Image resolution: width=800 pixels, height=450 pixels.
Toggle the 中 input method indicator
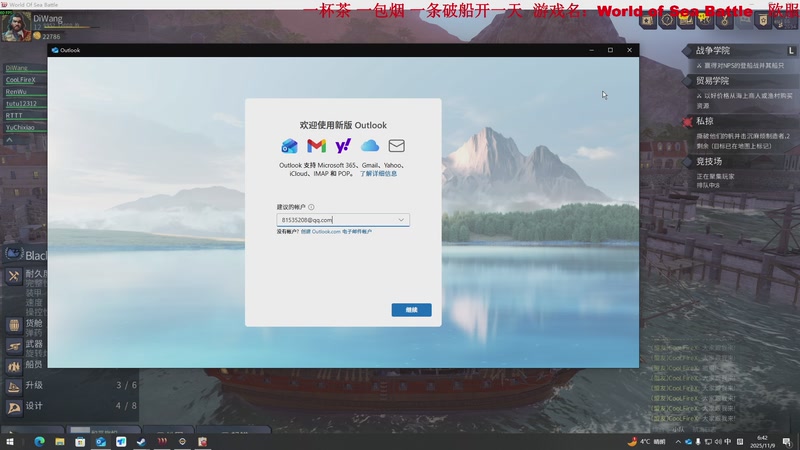point(728,442)
